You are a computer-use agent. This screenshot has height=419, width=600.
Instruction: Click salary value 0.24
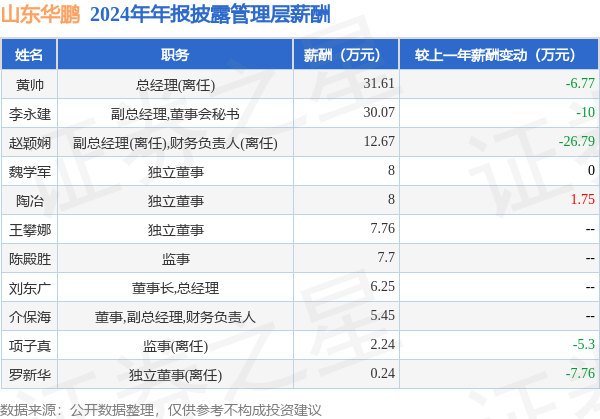[382, 373]
